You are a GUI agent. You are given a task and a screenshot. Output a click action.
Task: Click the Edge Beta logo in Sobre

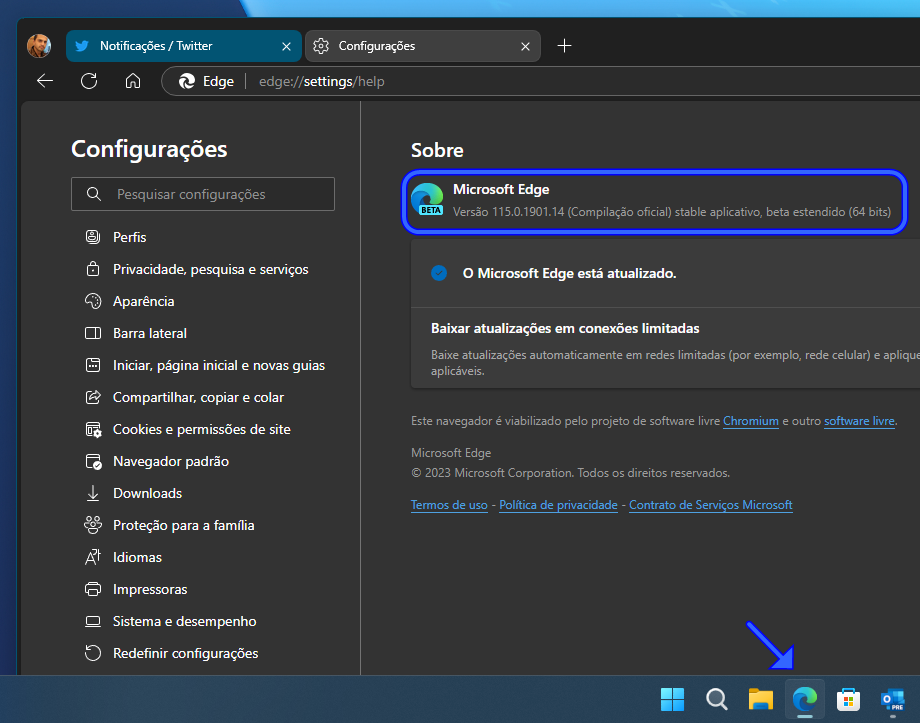(427, 200)
